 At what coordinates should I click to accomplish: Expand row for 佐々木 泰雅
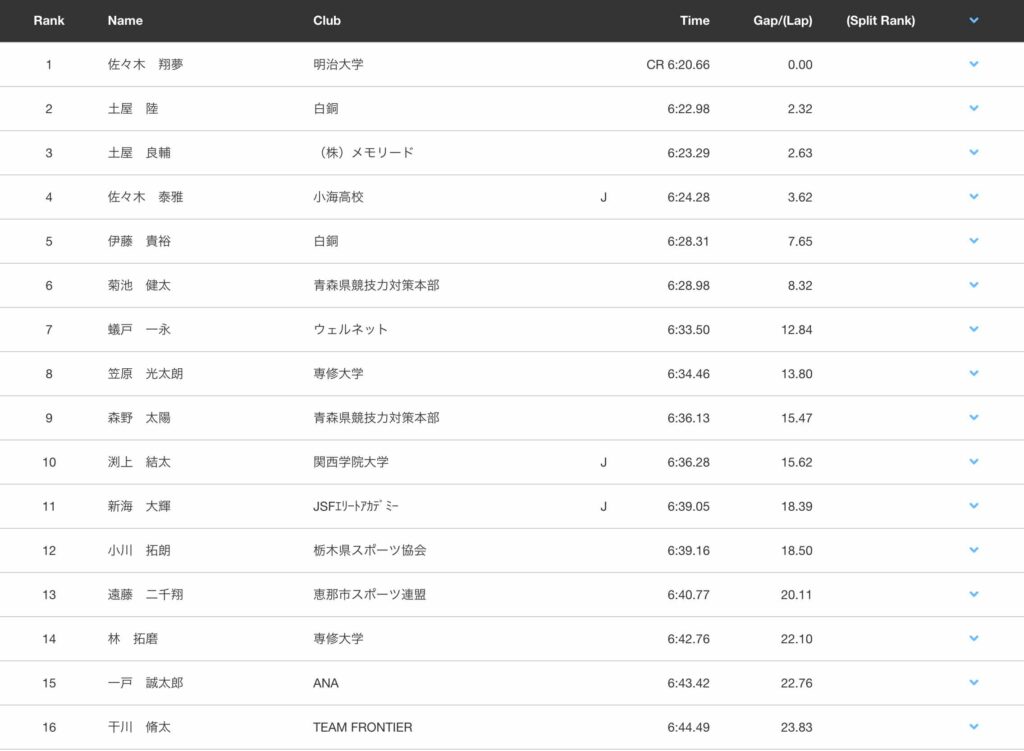[973, 197]
